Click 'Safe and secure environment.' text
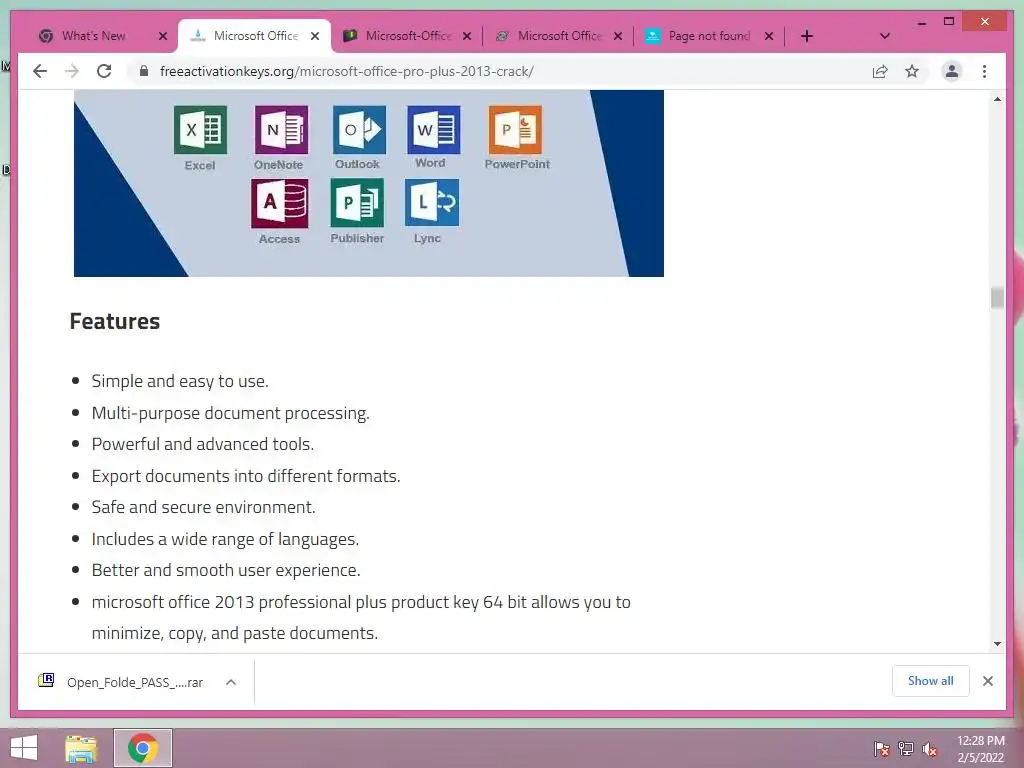Screen dimensions: 1024x768 pos(204,507)
